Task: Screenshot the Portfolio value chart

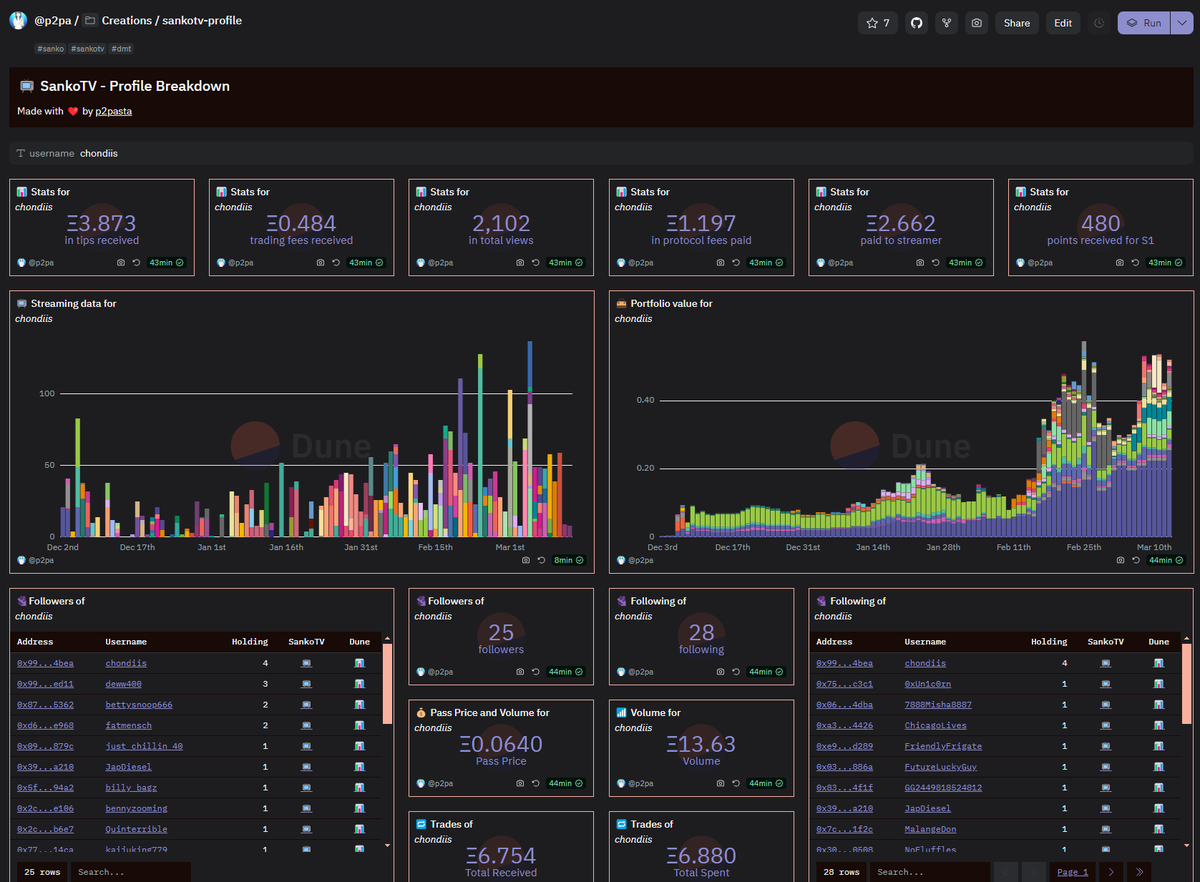Action: [1120, 560]
